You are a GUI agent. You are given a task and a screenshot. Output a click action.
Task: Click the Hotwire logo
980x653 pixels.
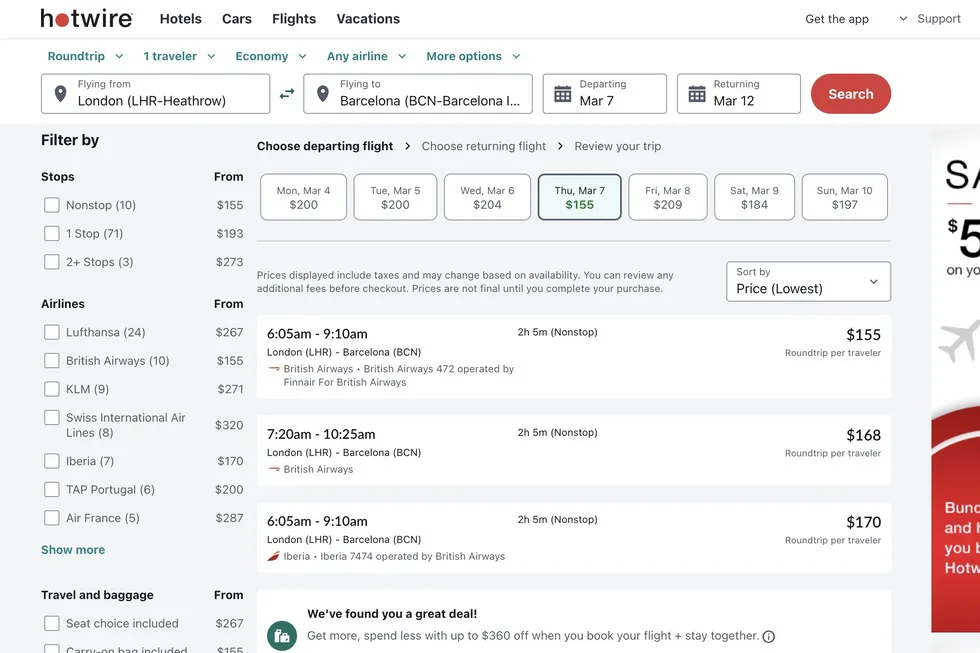(86, 19)
